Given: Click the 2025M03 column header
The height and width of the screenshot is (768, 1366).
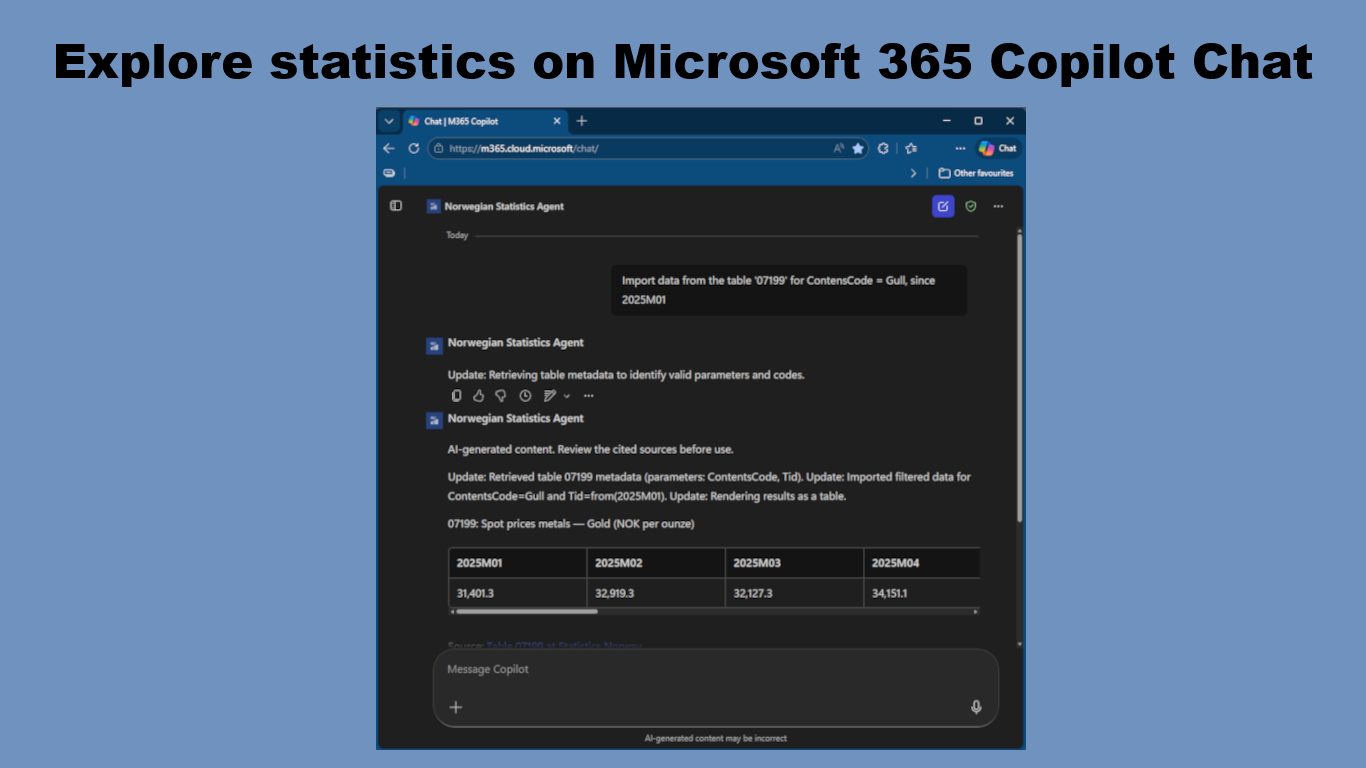Looking at the screenshot, I should tap(794, 563).
